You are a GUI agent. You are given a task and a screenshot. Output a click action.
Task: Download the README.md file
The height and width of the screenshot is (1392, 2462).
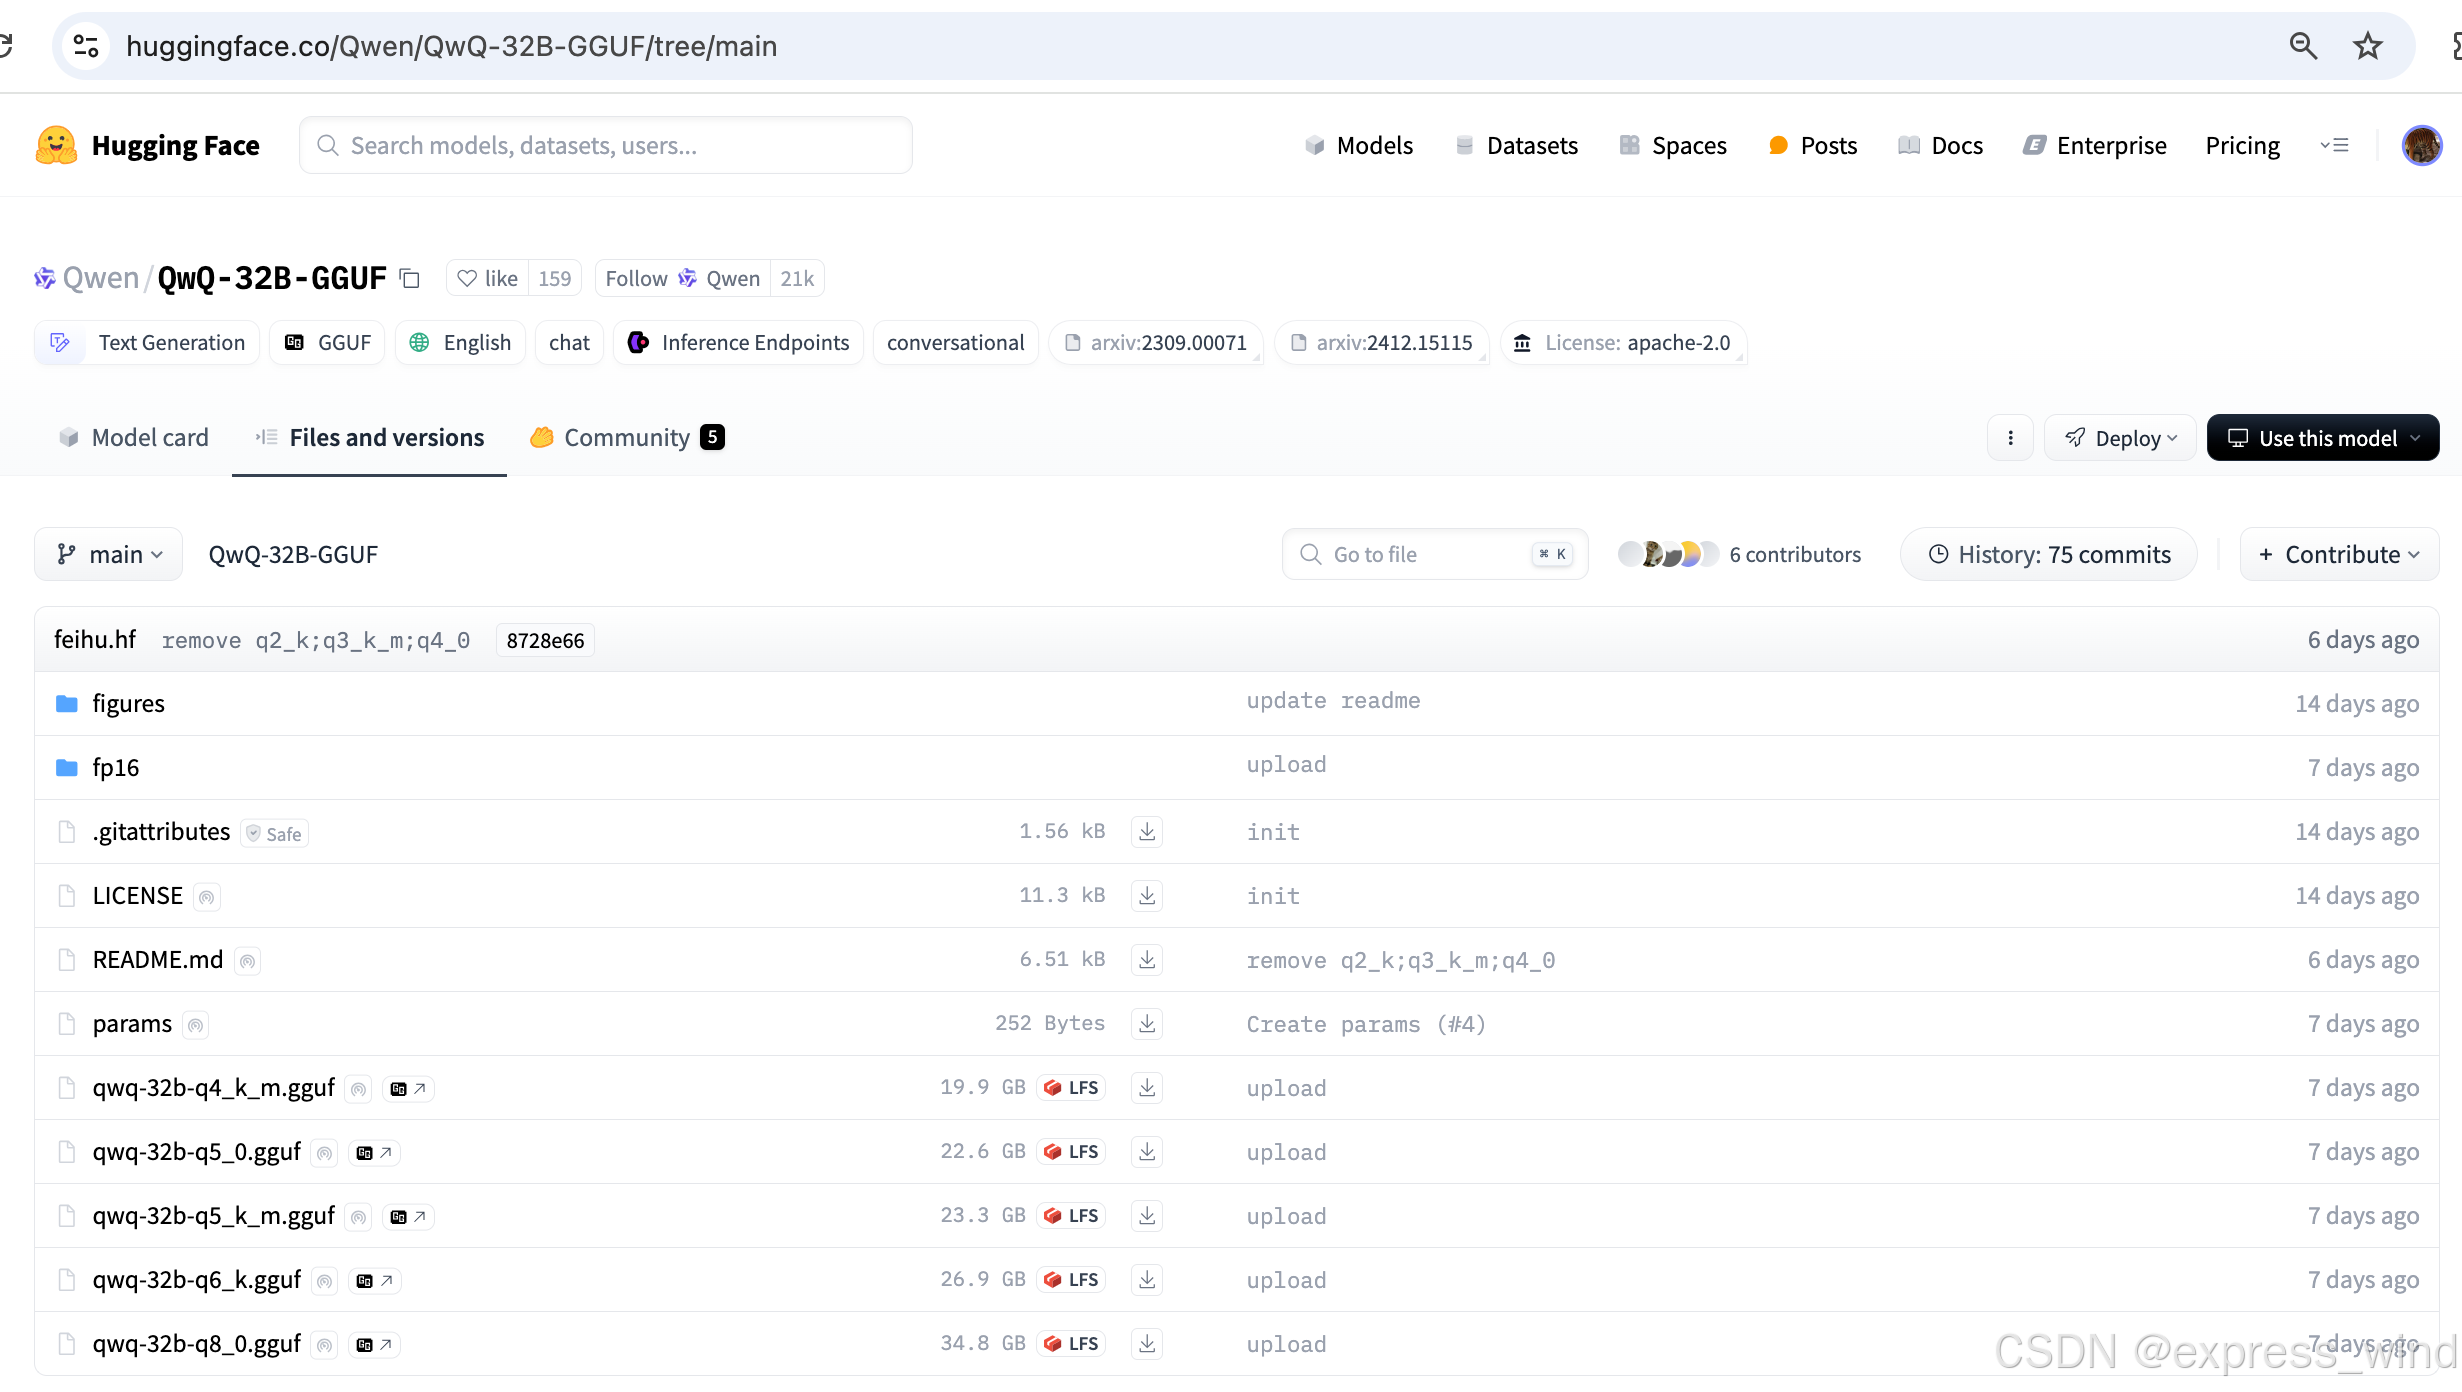click(1147, 960)
